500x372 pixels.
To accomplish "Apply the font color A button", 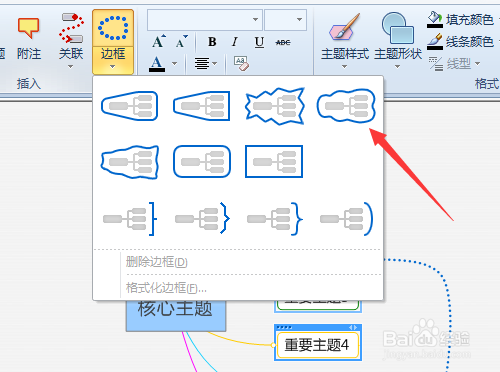I will pos(157,63).
